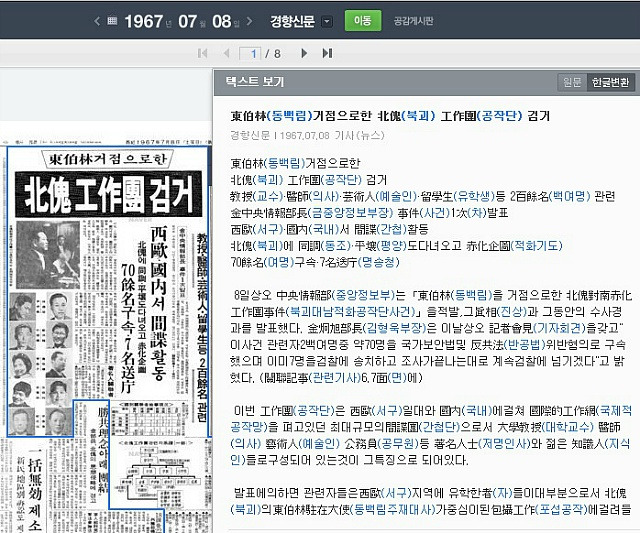The width and height of the screenshot is (640, 533).
Task: Click paragraph starting 발표에의하면 관련자들은
Action: (431, 501)
